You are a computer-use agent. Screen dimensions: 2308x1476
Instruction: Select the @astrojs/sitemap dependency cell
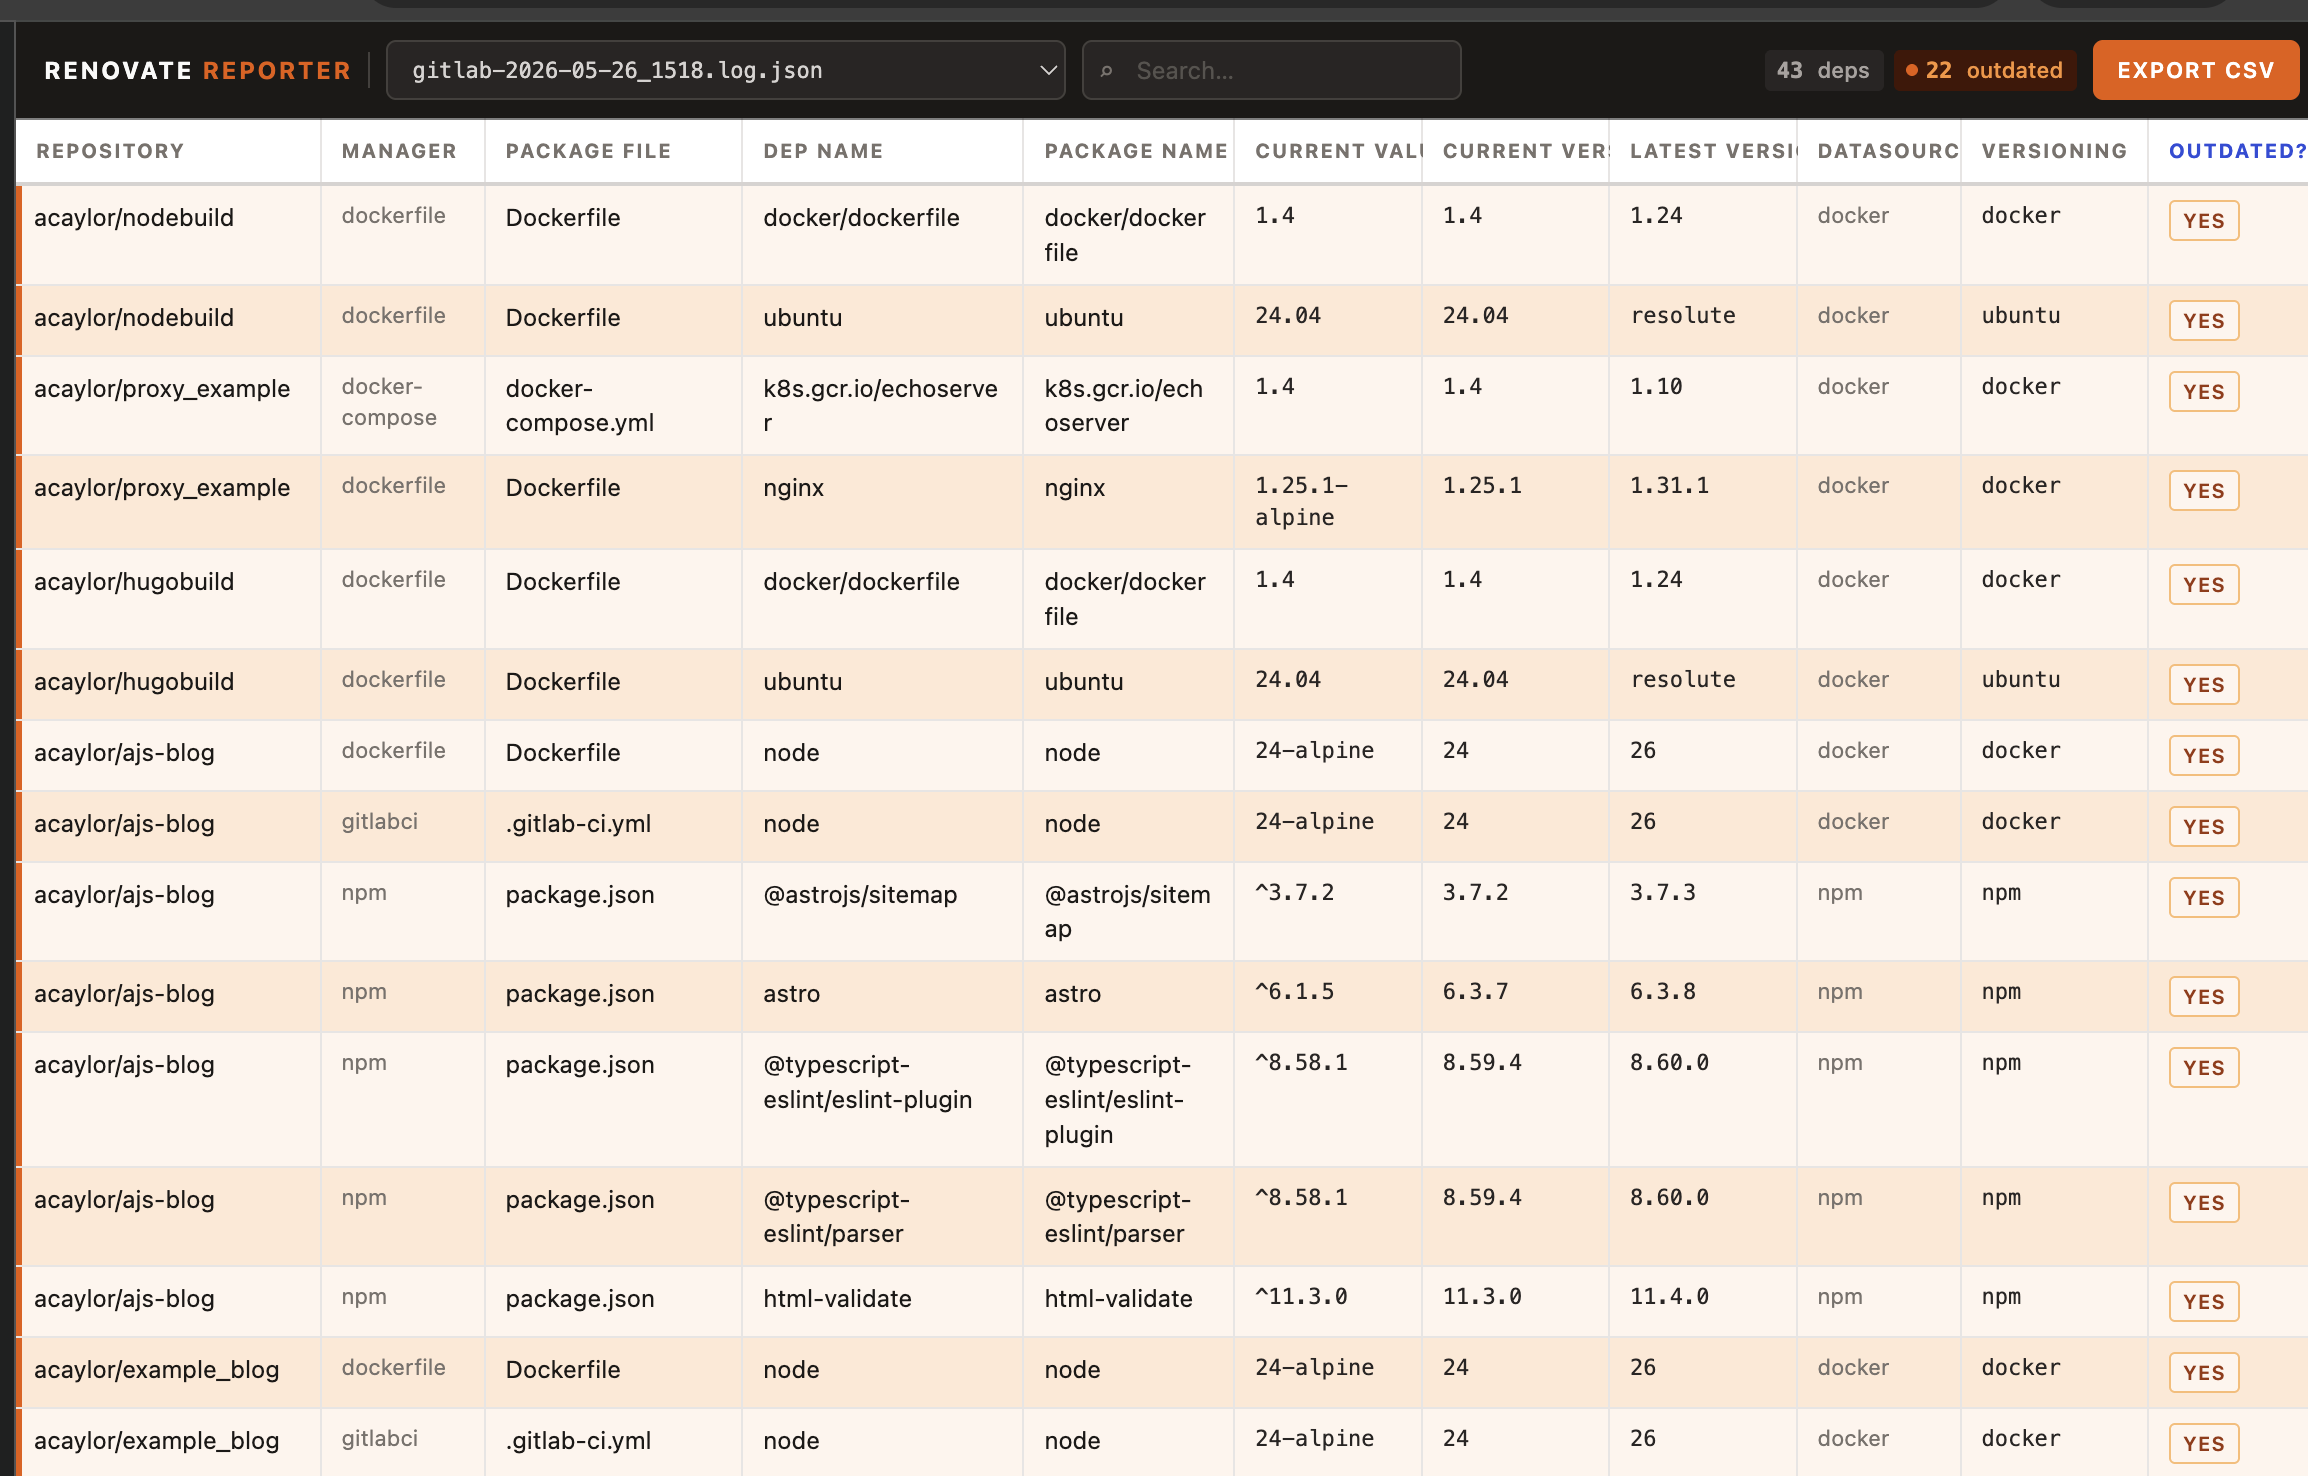click(x=860, y=895)
